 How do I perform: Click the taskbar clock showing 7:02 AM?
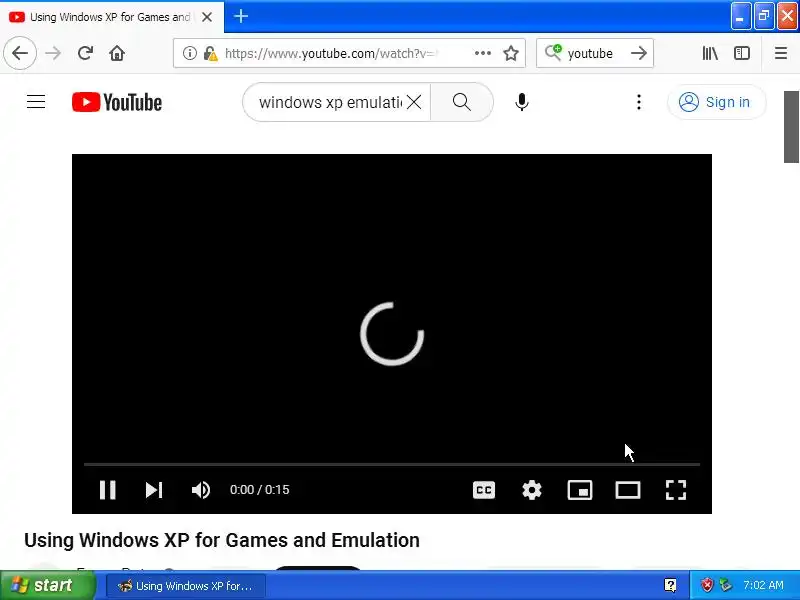763,585
